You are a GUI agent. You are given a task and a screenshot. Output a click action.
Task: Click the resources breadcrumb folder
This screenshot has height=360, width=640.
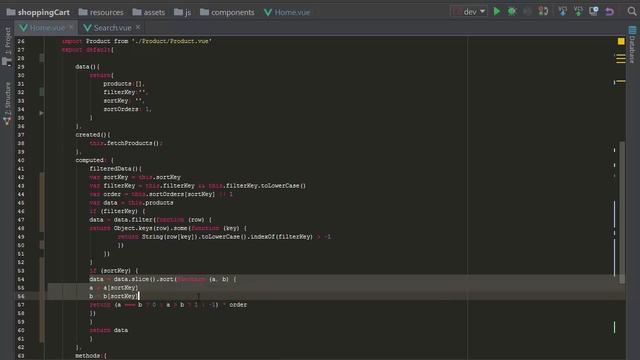pos(101,12)
